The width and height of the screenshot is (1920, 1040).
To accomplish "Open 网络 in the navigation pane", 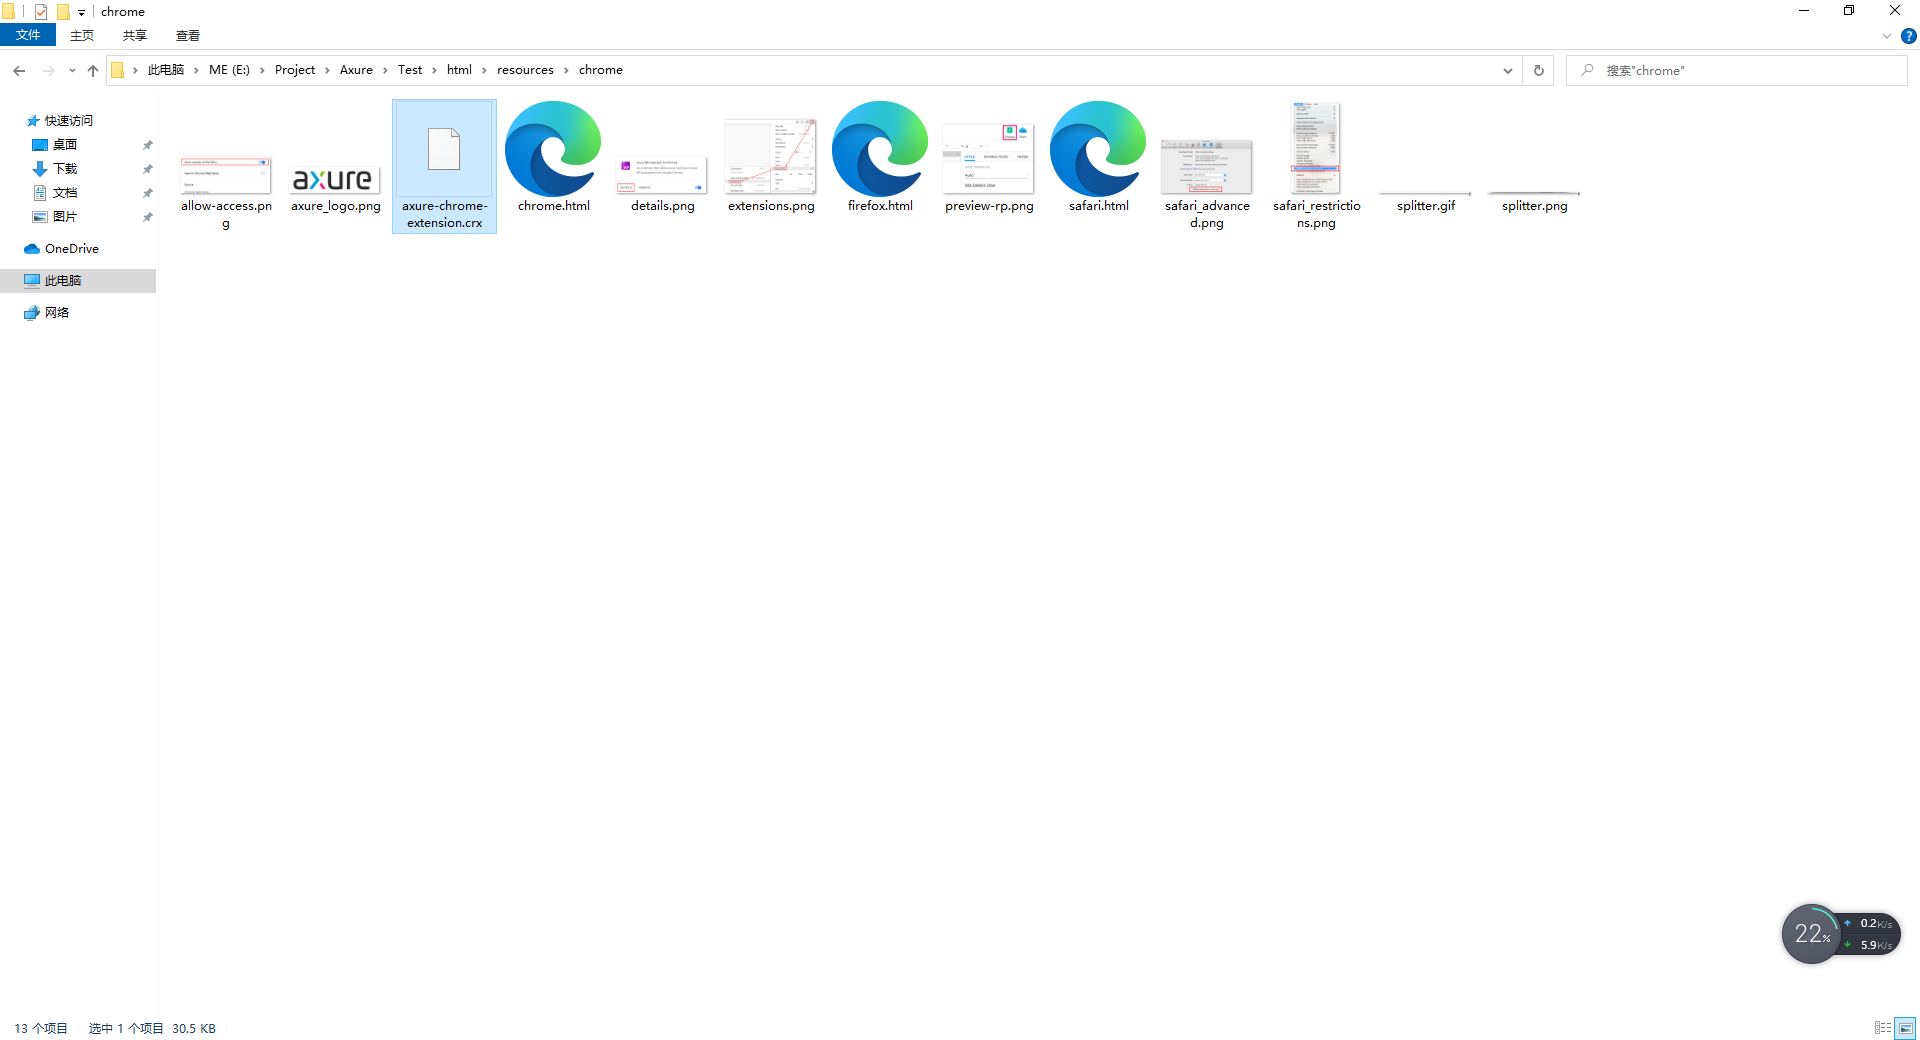I will pos(55,312).
